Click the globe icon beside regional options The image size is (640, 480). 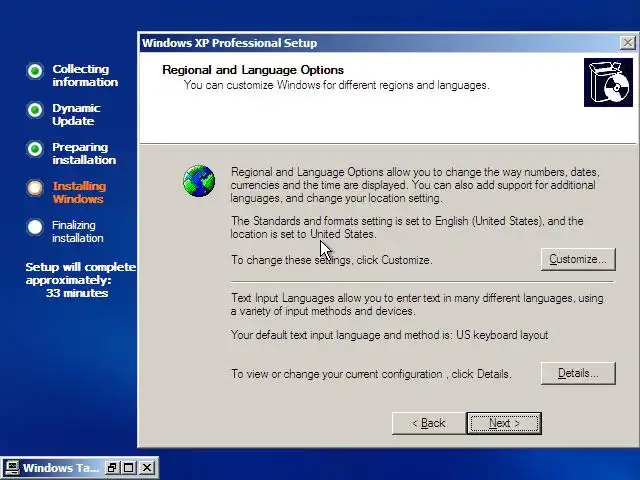coord(199,181)
